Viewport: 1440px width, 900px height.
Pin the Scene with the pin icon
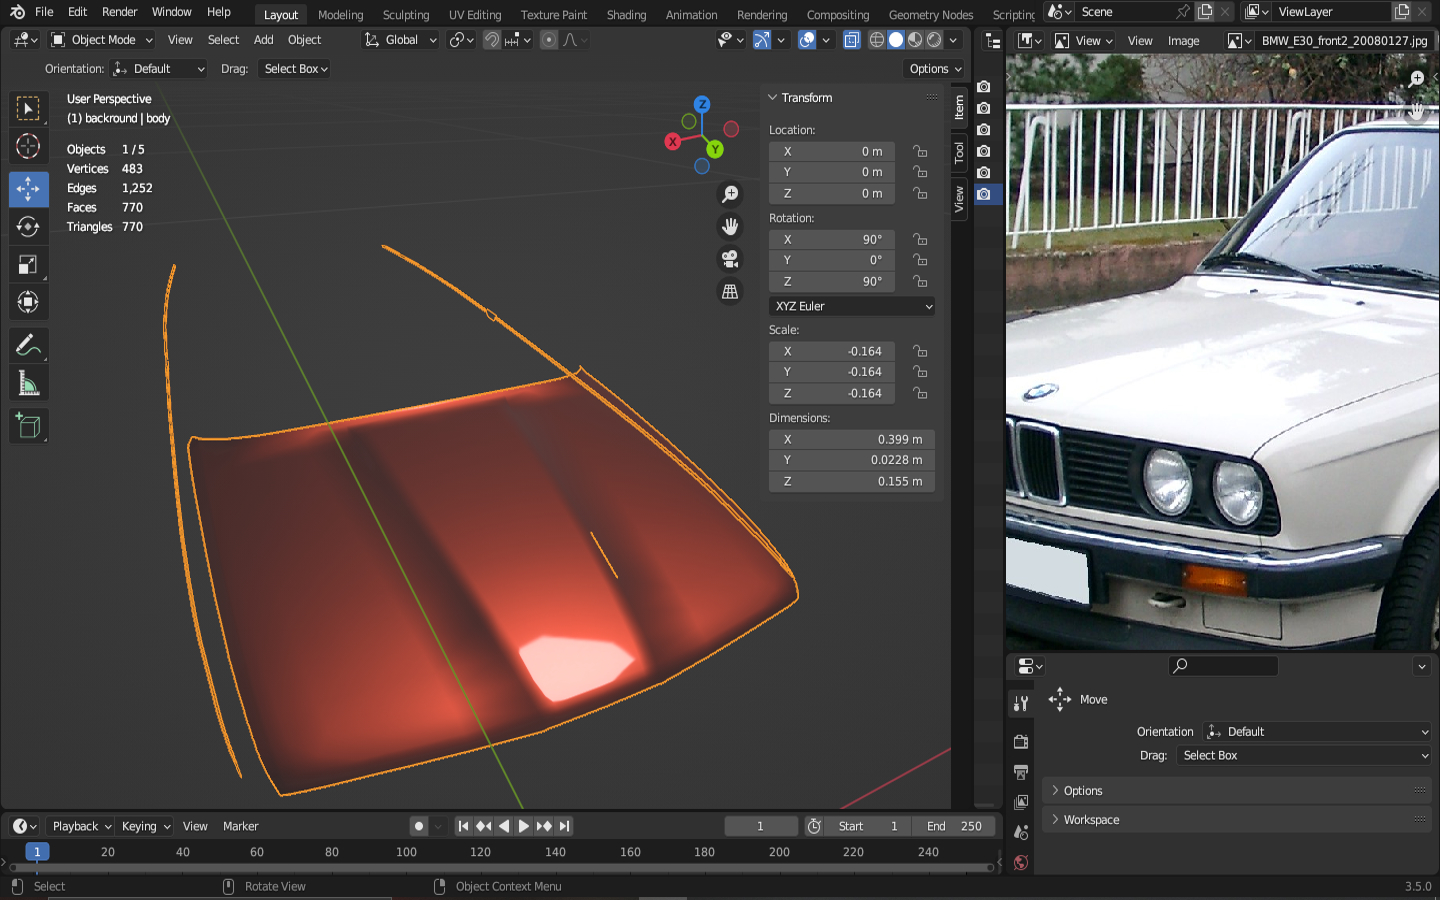[1183, 12]
